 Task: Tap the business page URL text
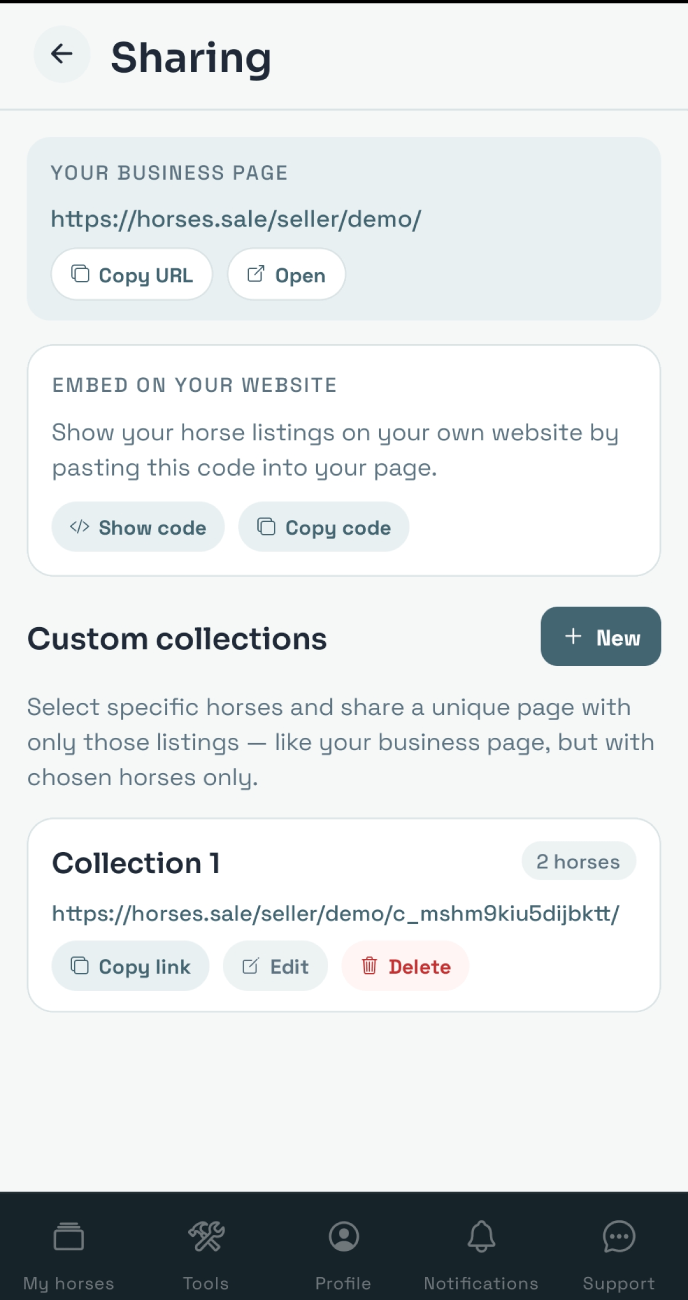[x=236, y=219]
